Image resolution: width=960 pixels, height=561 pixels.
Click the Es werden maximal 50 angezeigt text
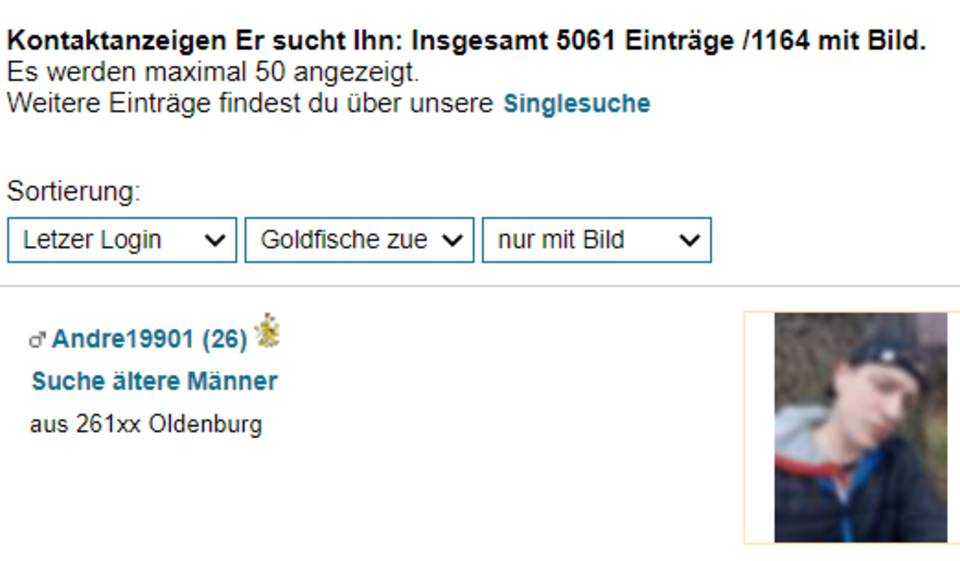pyautogui.click(x=213, y=72)
